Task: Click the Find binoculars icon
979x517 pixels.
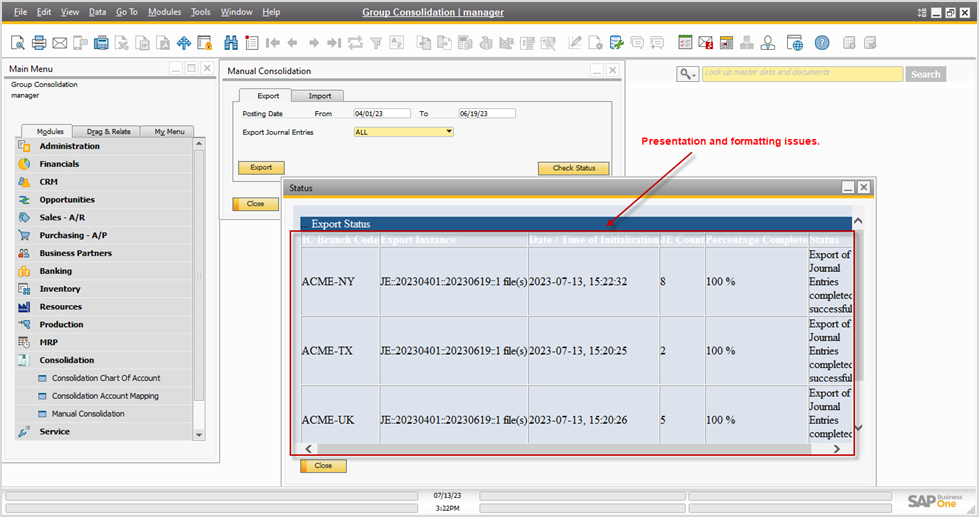Action: click(231, 43)
